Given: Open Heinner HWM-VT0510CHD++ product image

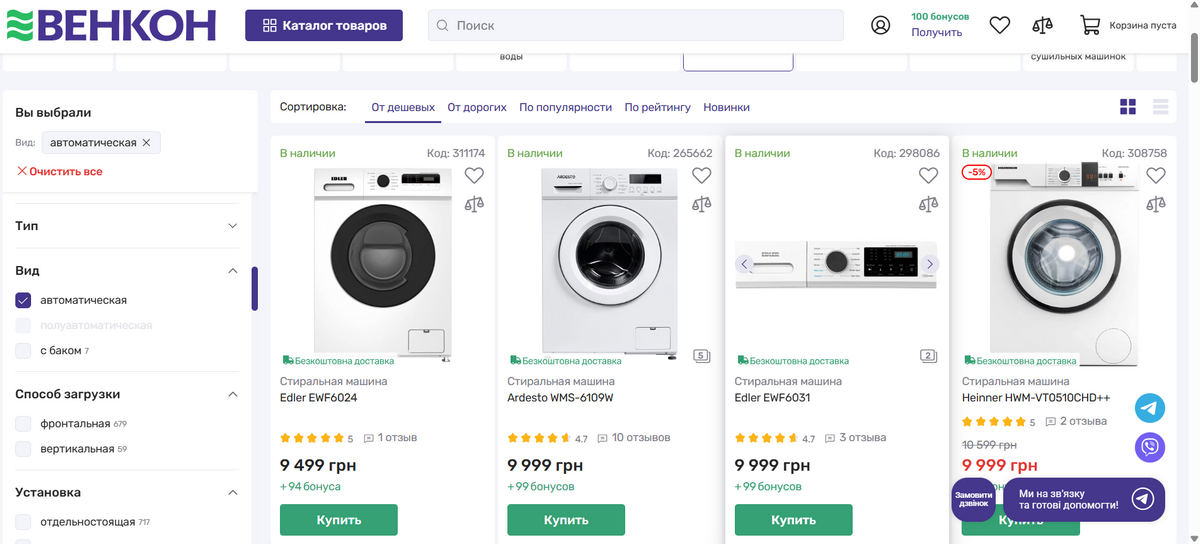Looking at the screenshot, I should tap(1064, 264).
